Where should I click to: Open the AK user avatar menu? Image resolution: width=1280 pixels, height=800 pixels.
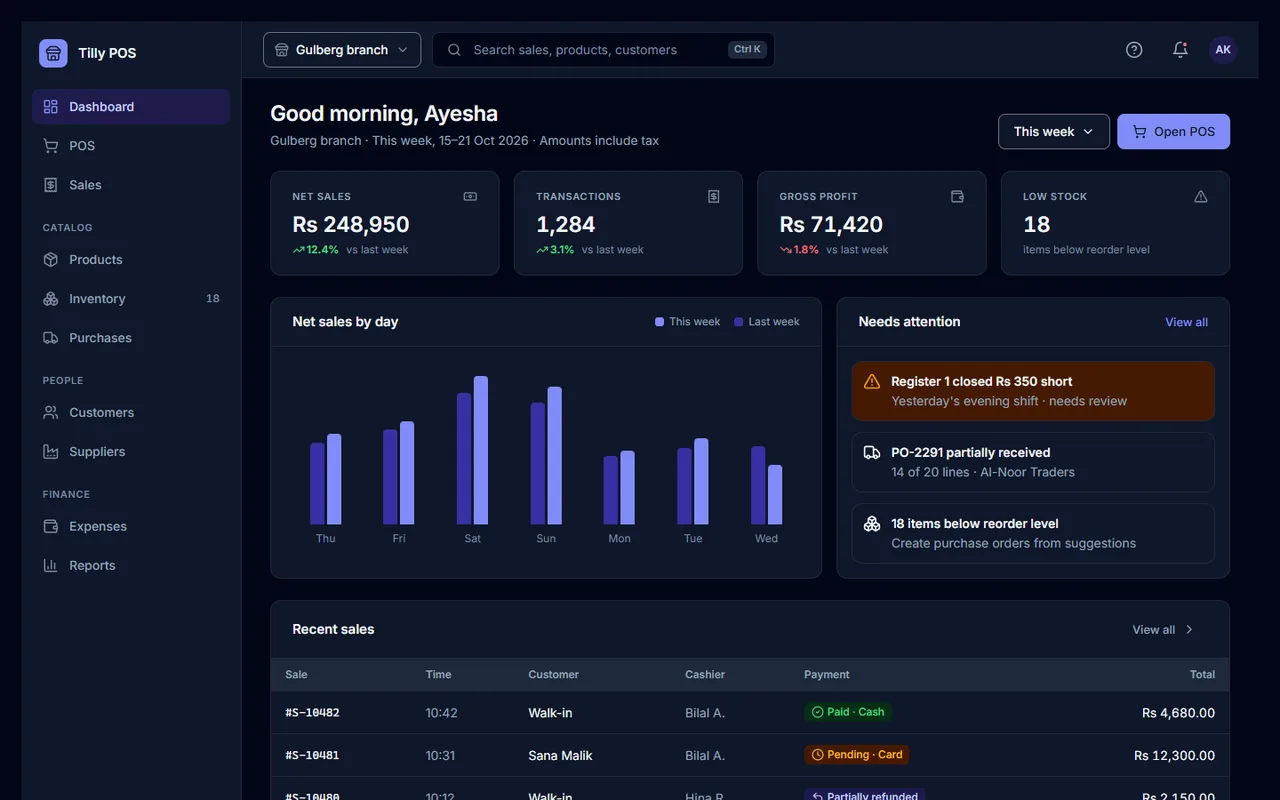(1223, 50)
